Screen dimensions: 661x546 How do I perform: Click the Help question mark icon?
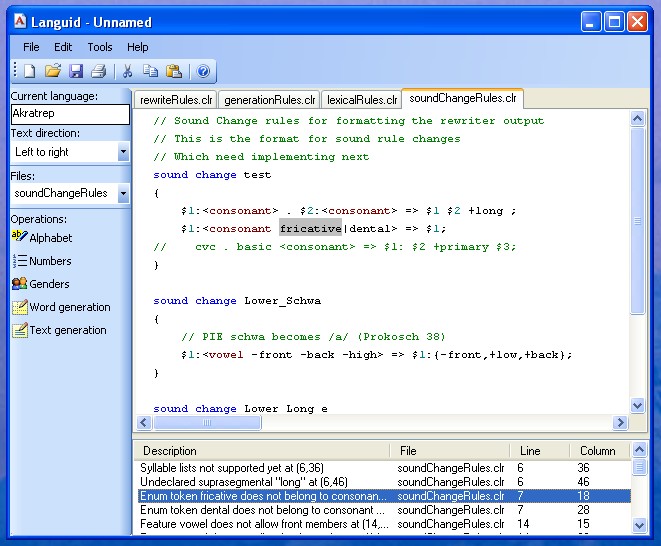[x=203, y=71]
